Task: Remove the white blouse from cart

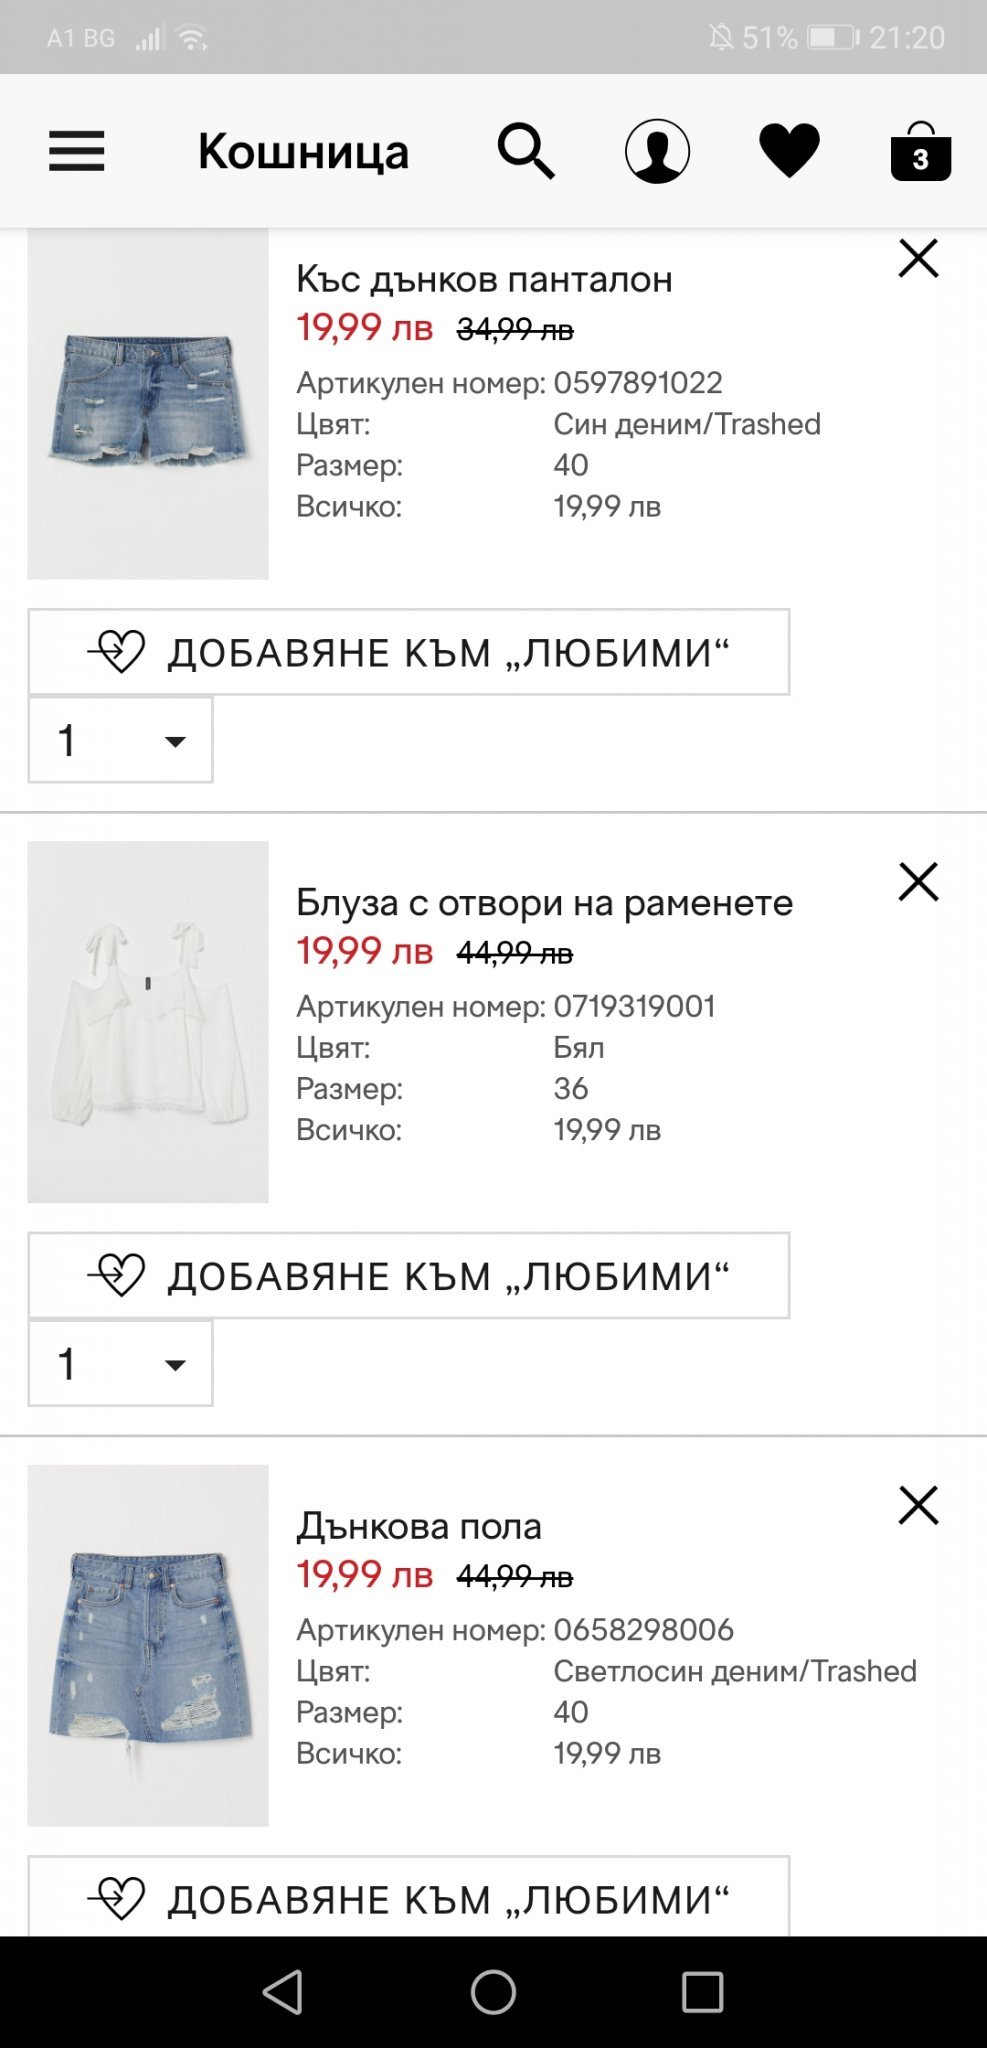Action: pos(918,882)
